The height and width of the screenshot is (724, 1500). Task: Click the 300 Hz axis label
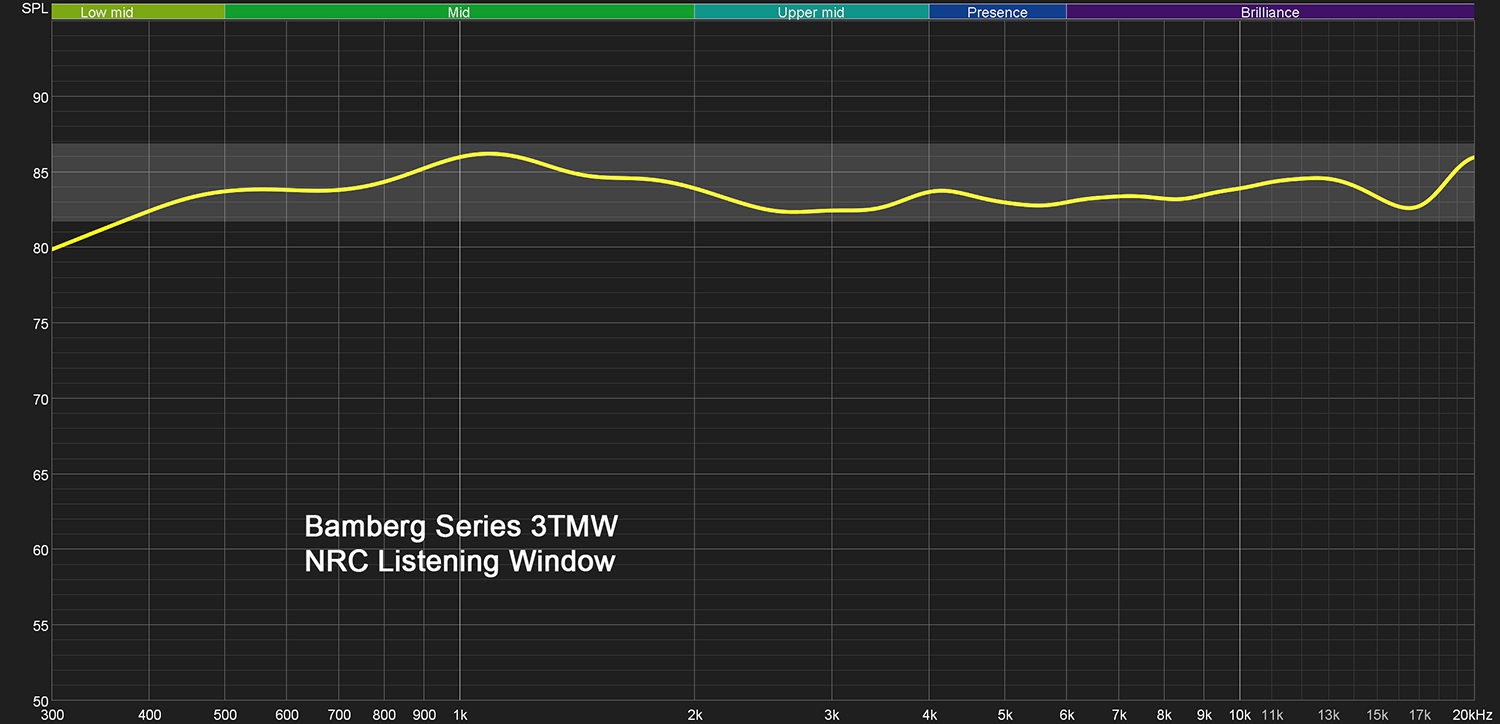[x=52, y=715]
